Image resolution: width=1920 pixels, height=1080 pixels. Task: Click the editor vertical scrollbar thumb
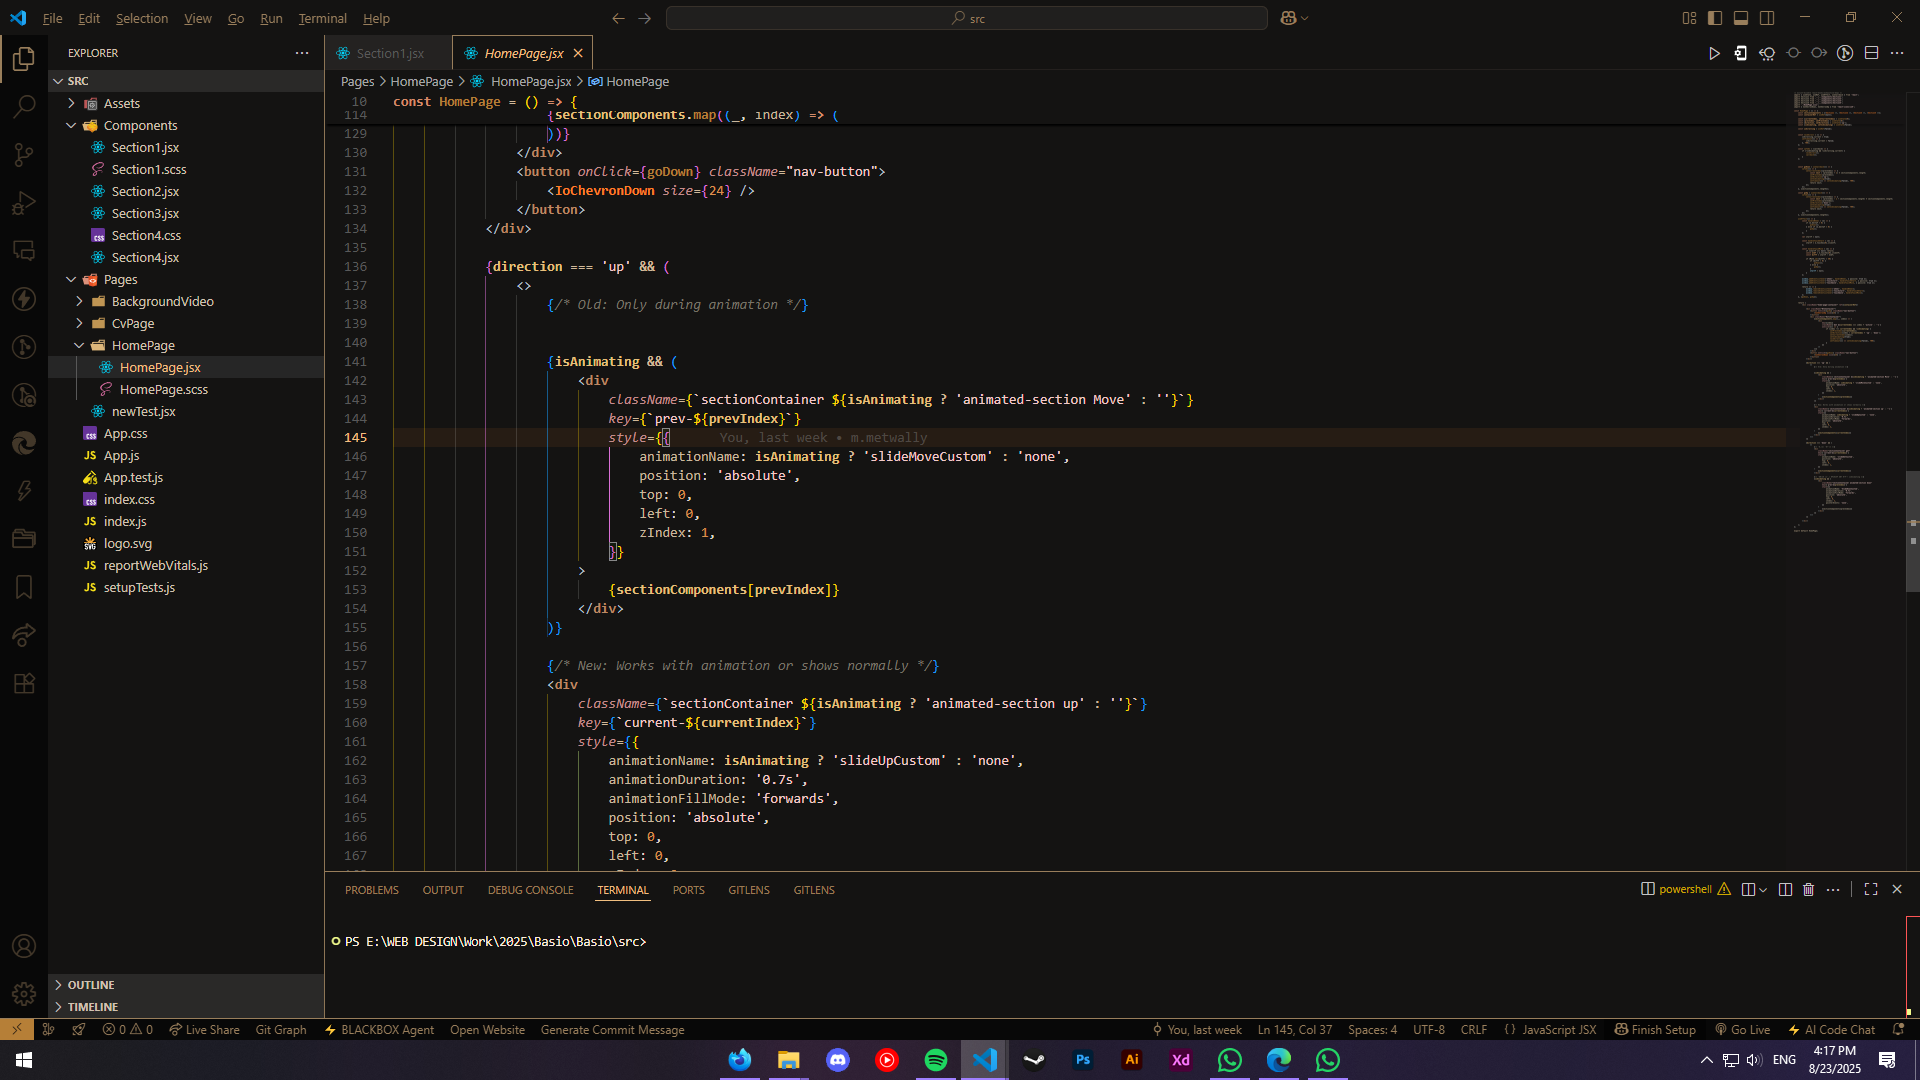coord(1912,530)
